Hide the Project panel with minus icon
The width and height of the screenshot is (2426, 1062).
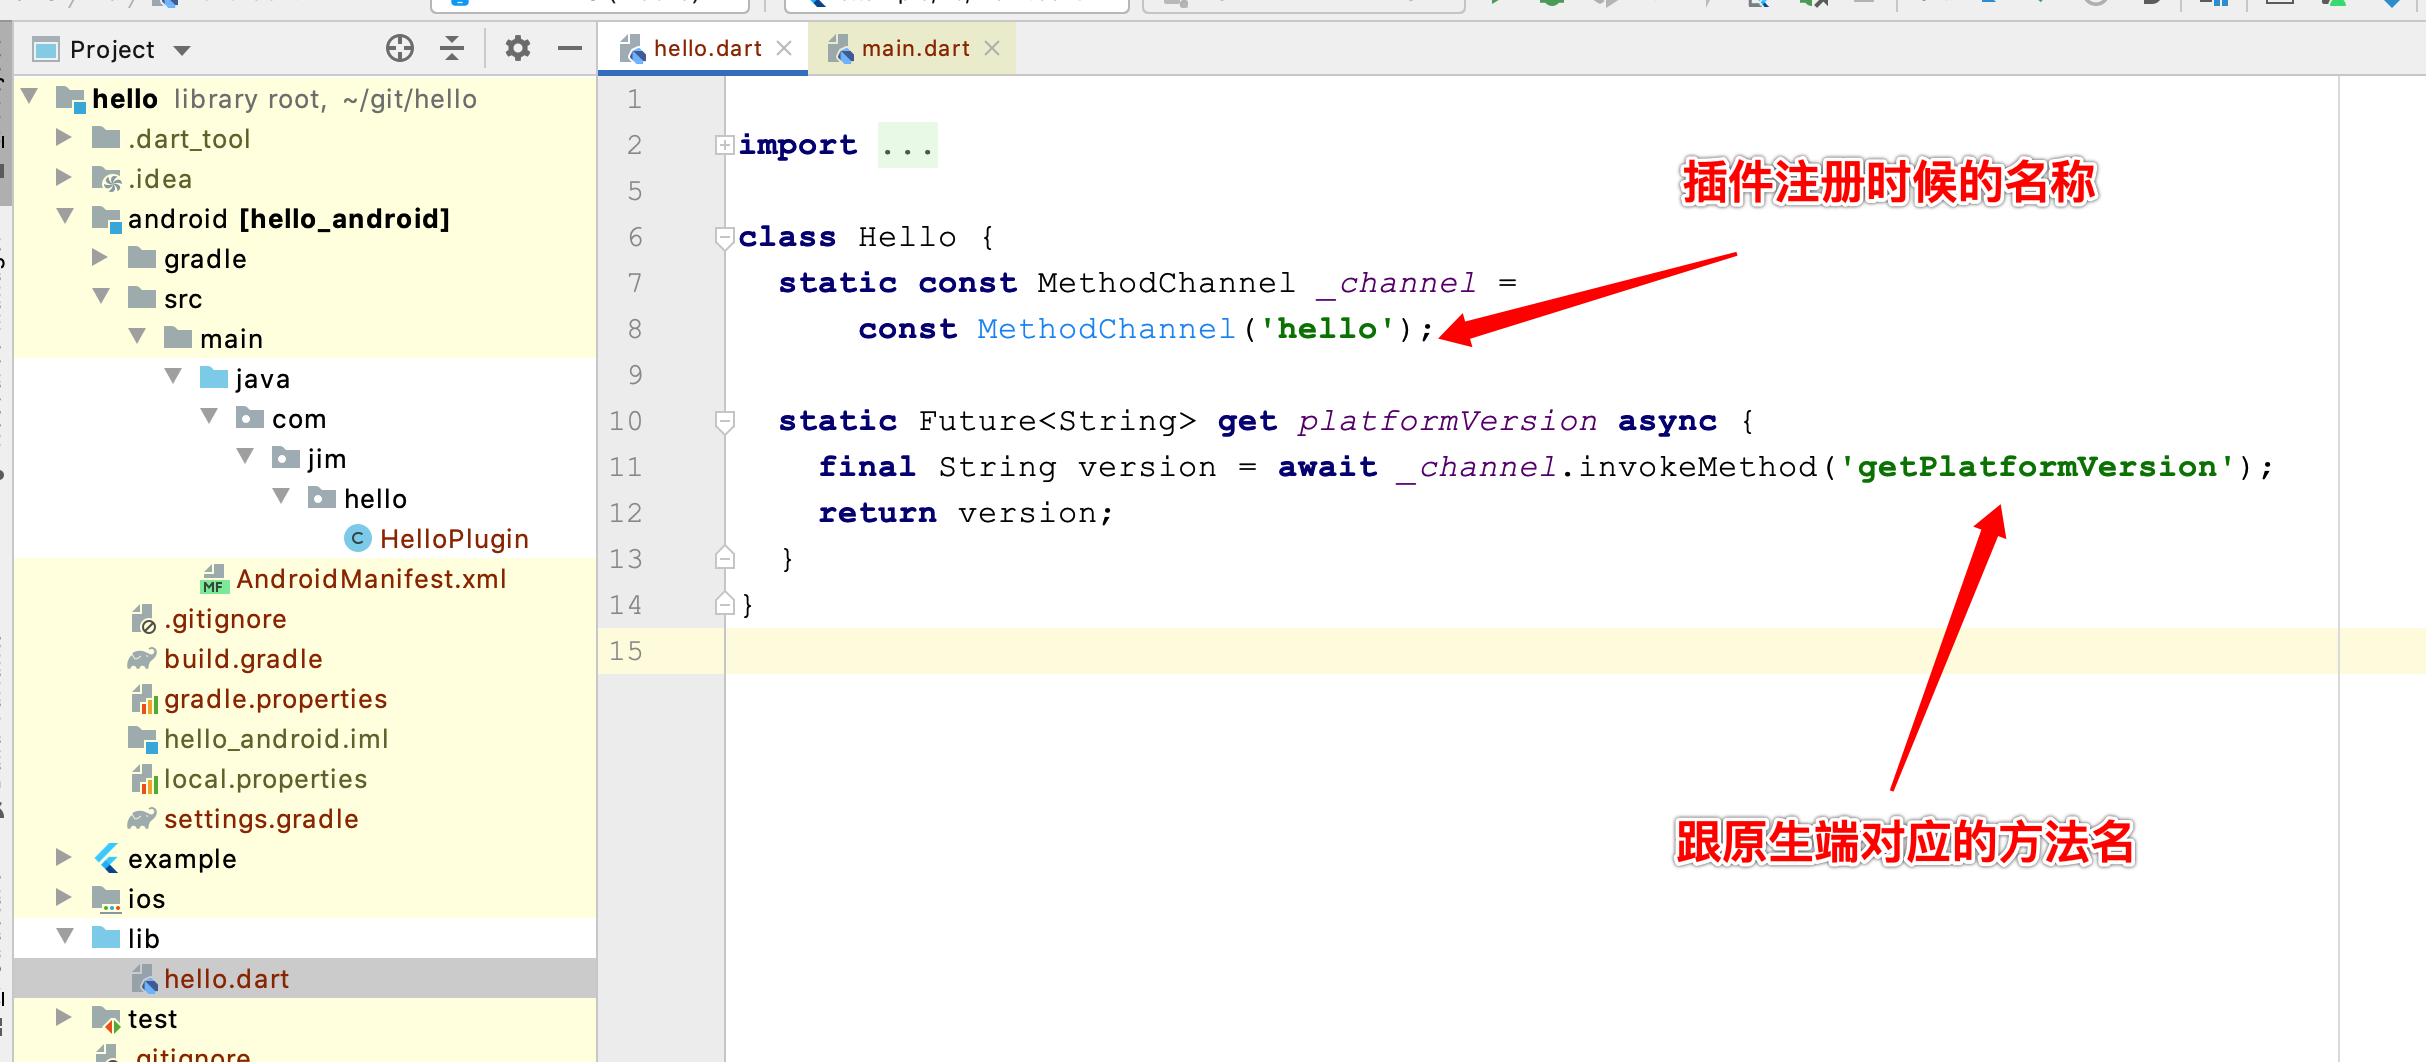coord(570,48)
